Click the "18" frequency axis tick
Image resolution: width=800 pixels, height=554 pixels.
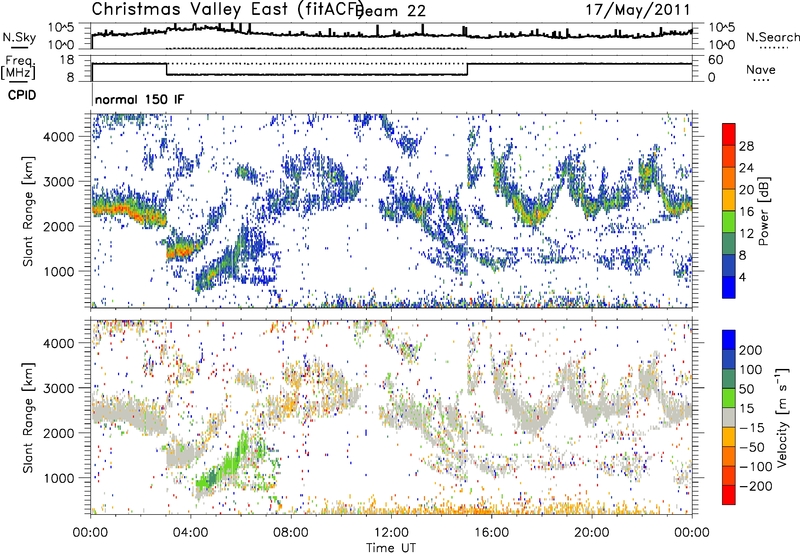point(67,60)
